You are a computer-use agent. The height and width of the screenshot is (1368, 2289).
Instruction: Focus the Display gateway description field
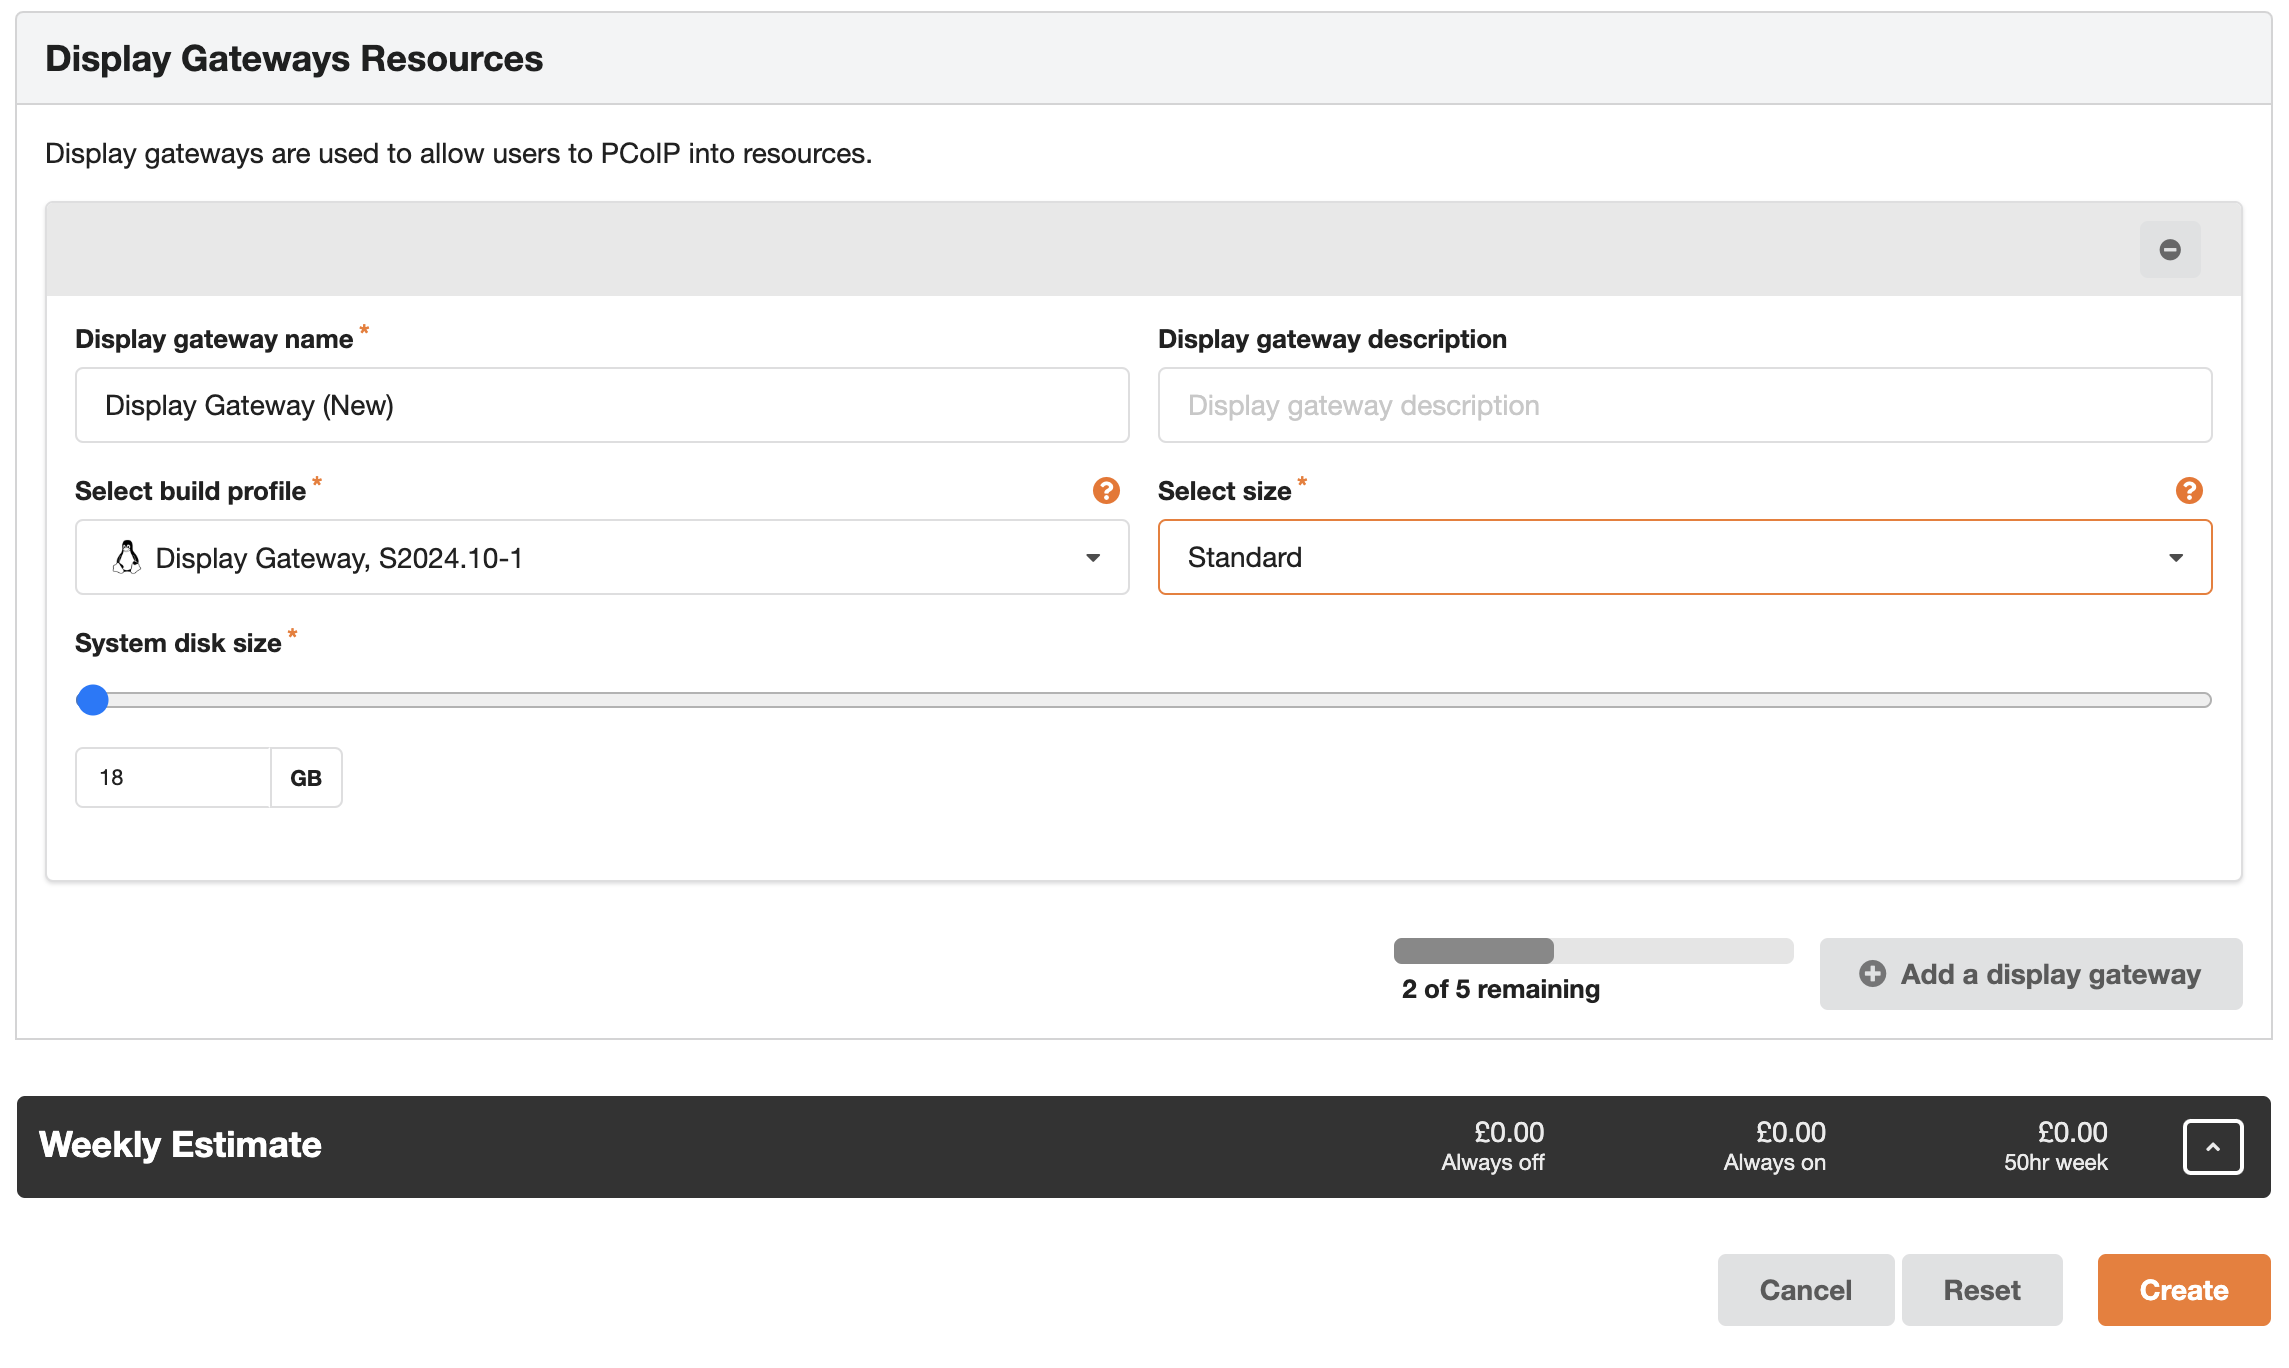(x=1684, y=406)
